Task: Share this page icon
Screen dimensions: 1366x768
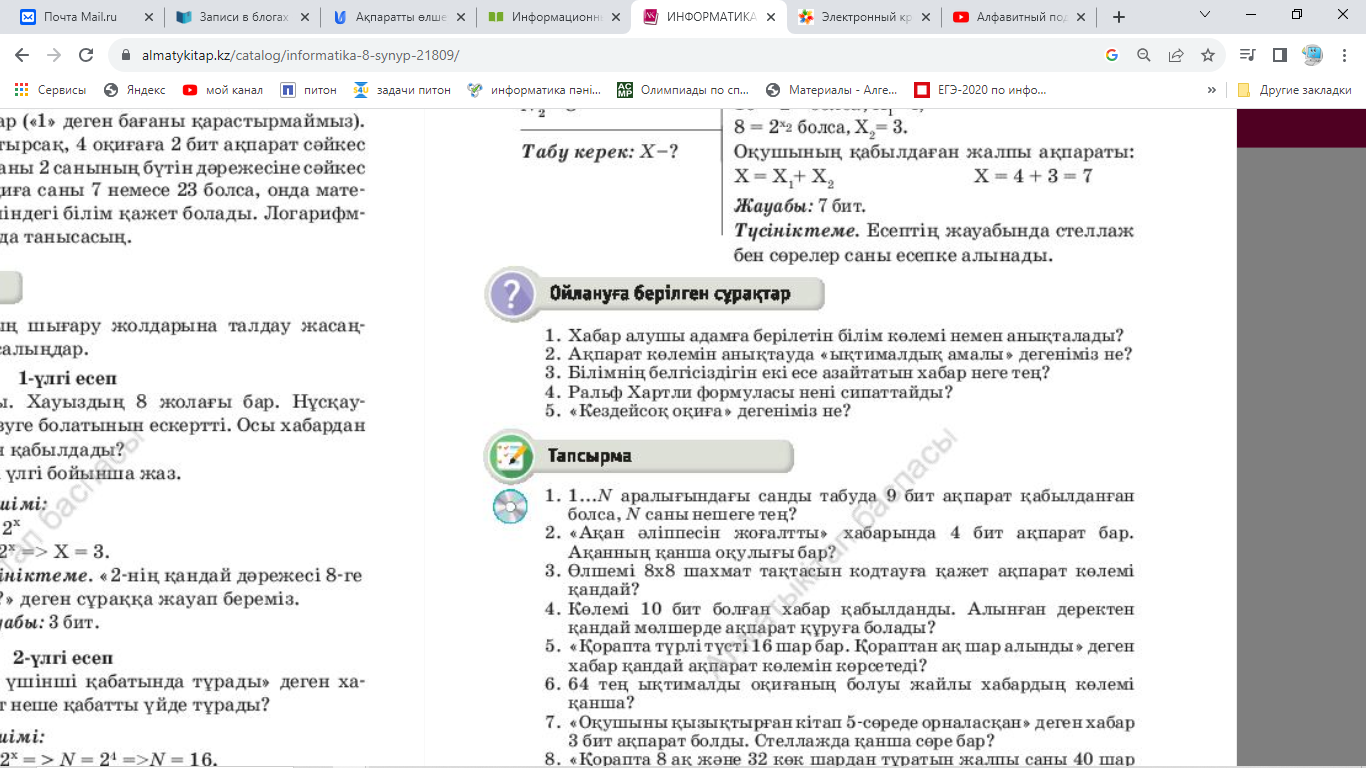Action: coord(1176,56)
